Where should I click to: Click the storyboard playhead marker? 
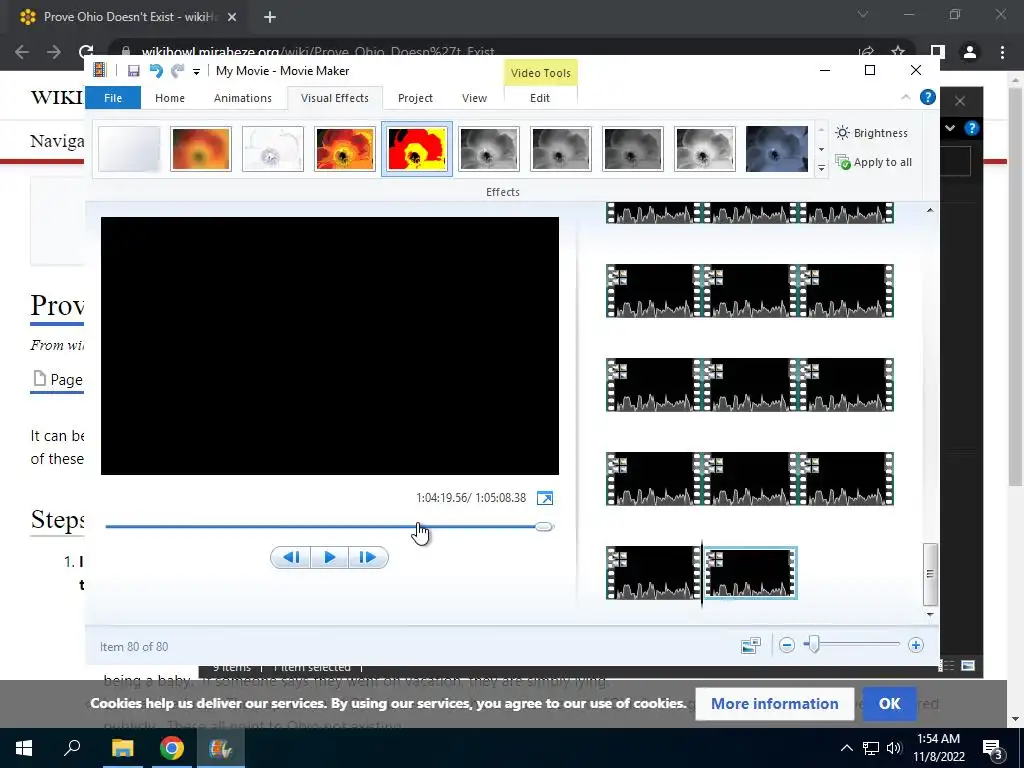702,573
